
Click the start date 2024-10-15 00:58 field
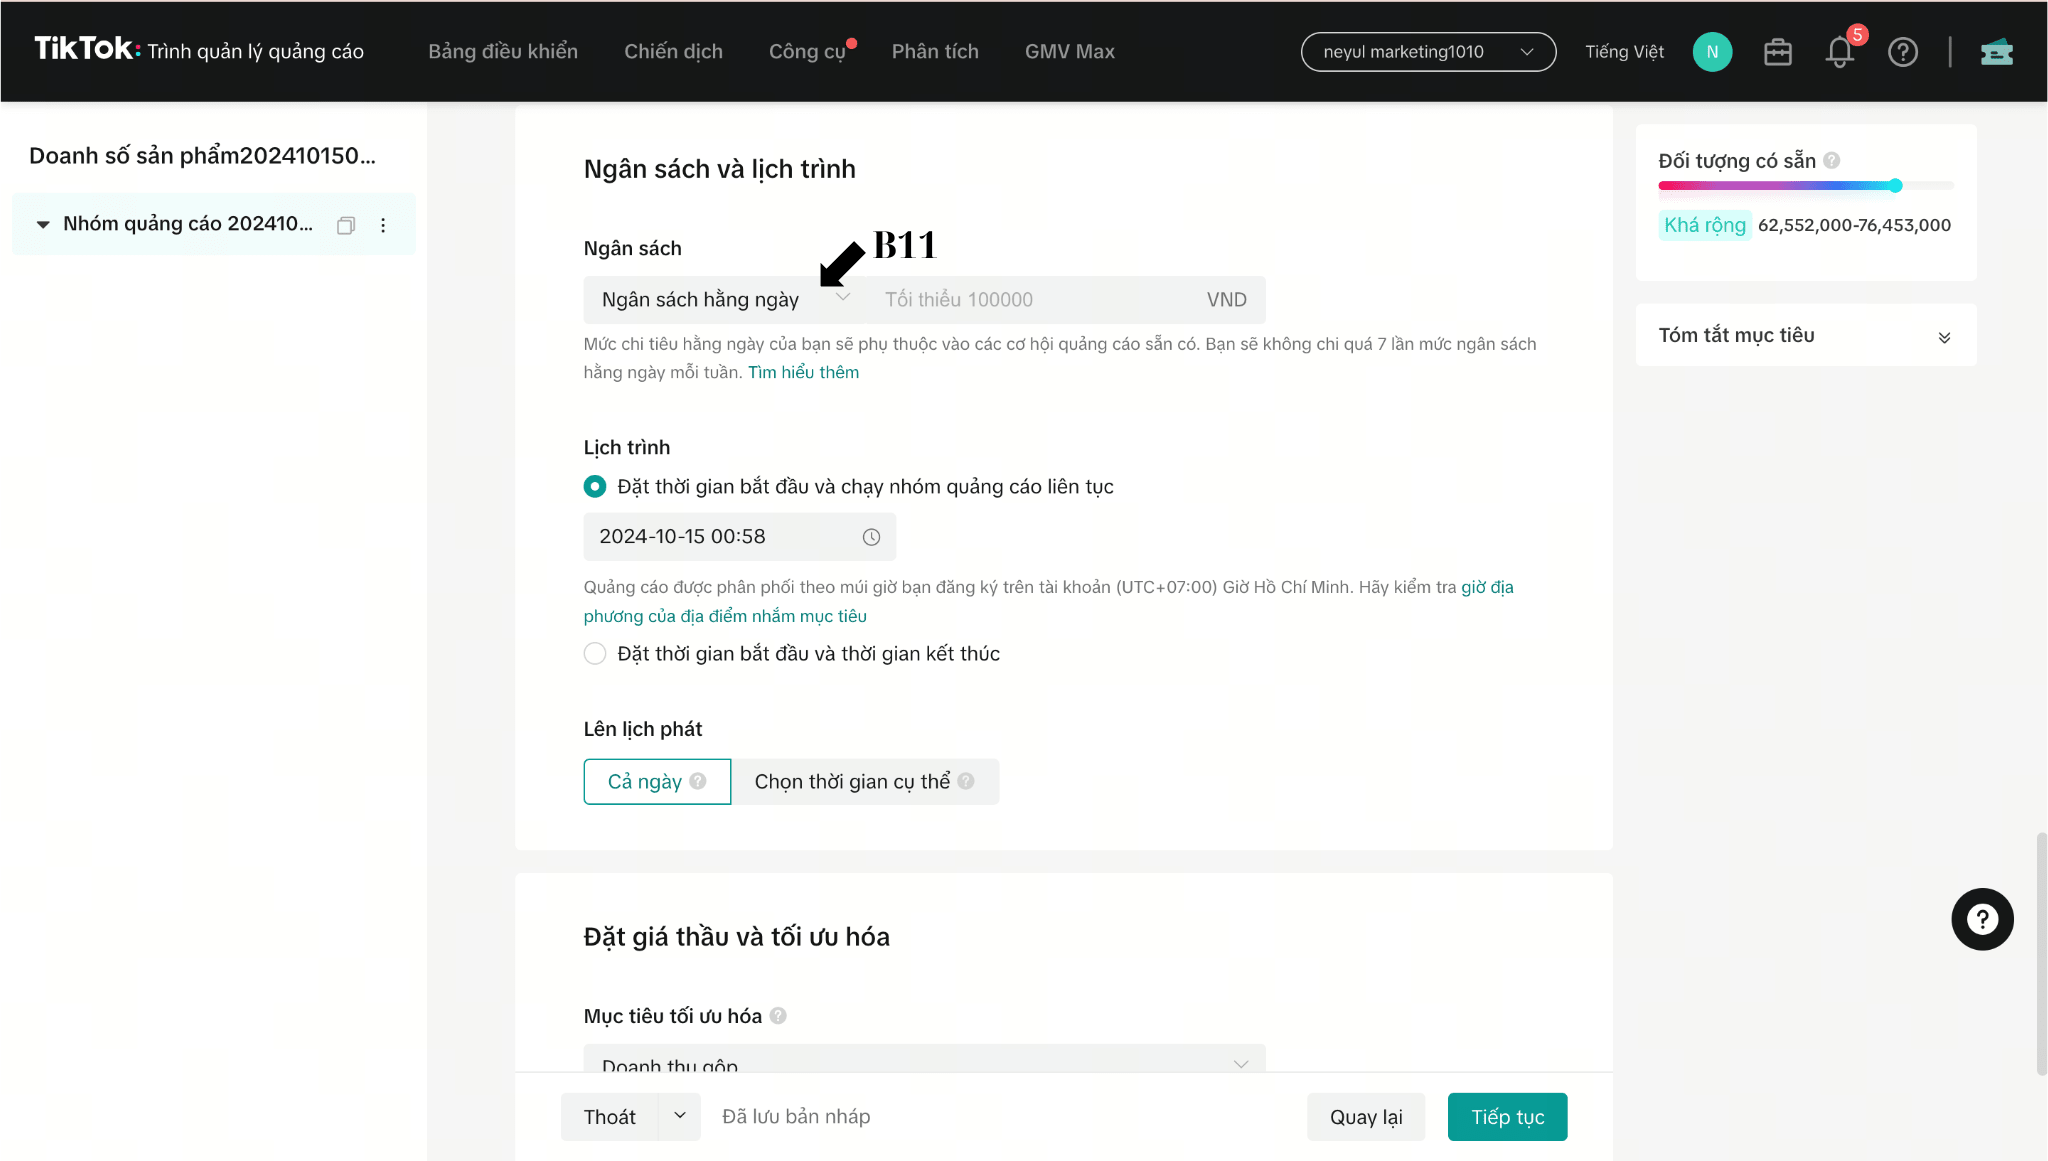tap(739, 537)
